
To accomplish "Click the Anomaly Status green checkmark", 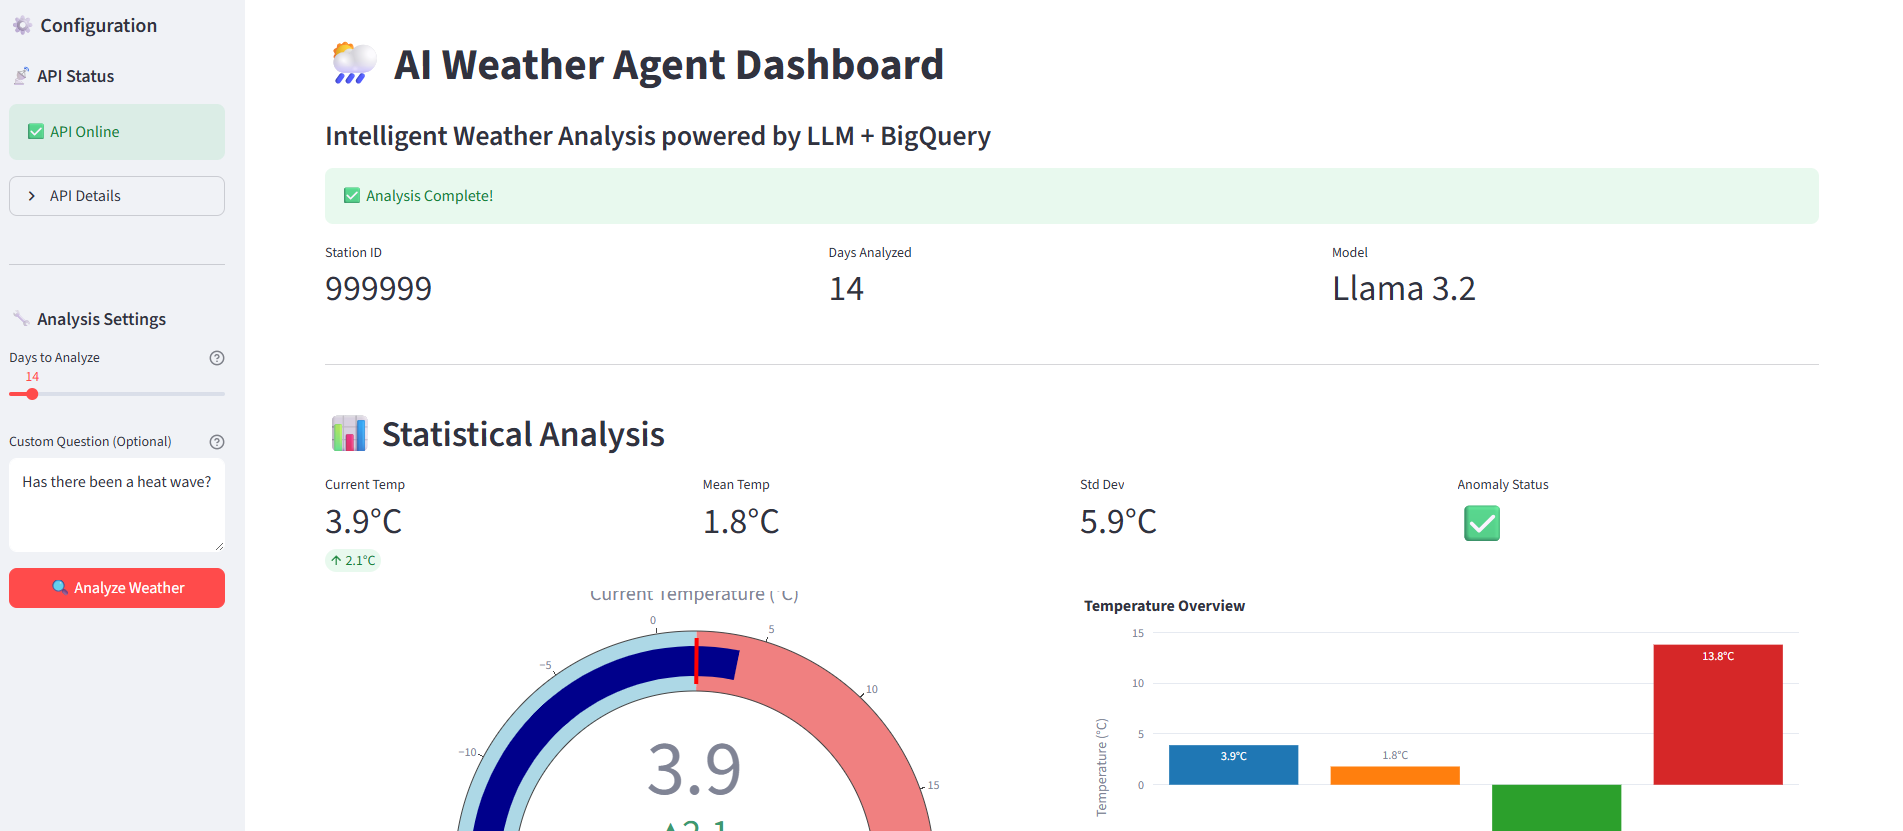I will [x=1481, y=523].
